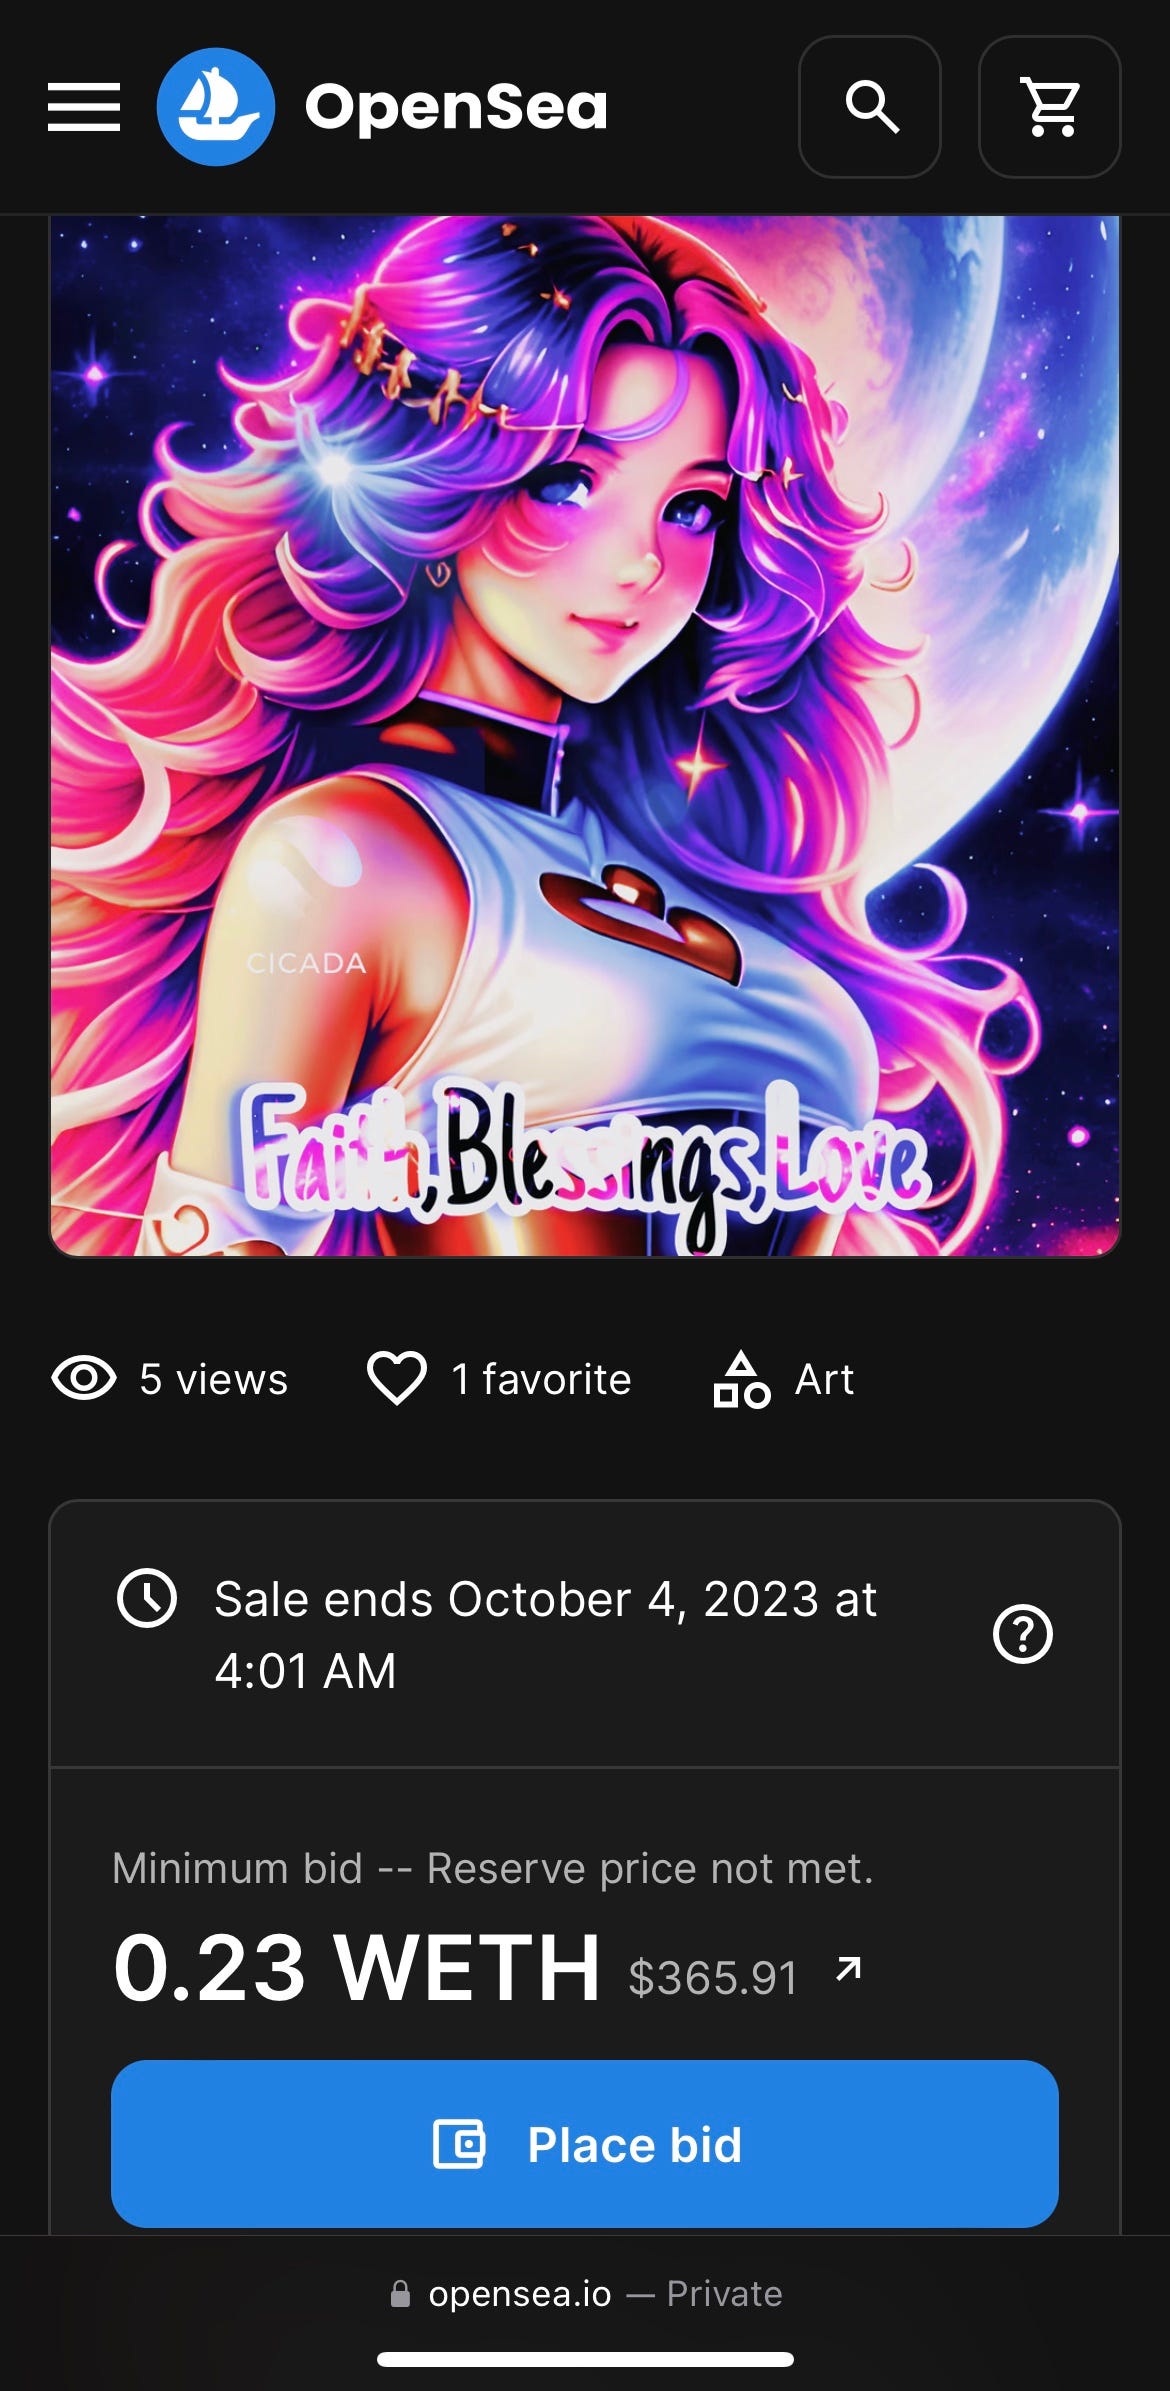Favorite the NFT with heart icon

397,1378
